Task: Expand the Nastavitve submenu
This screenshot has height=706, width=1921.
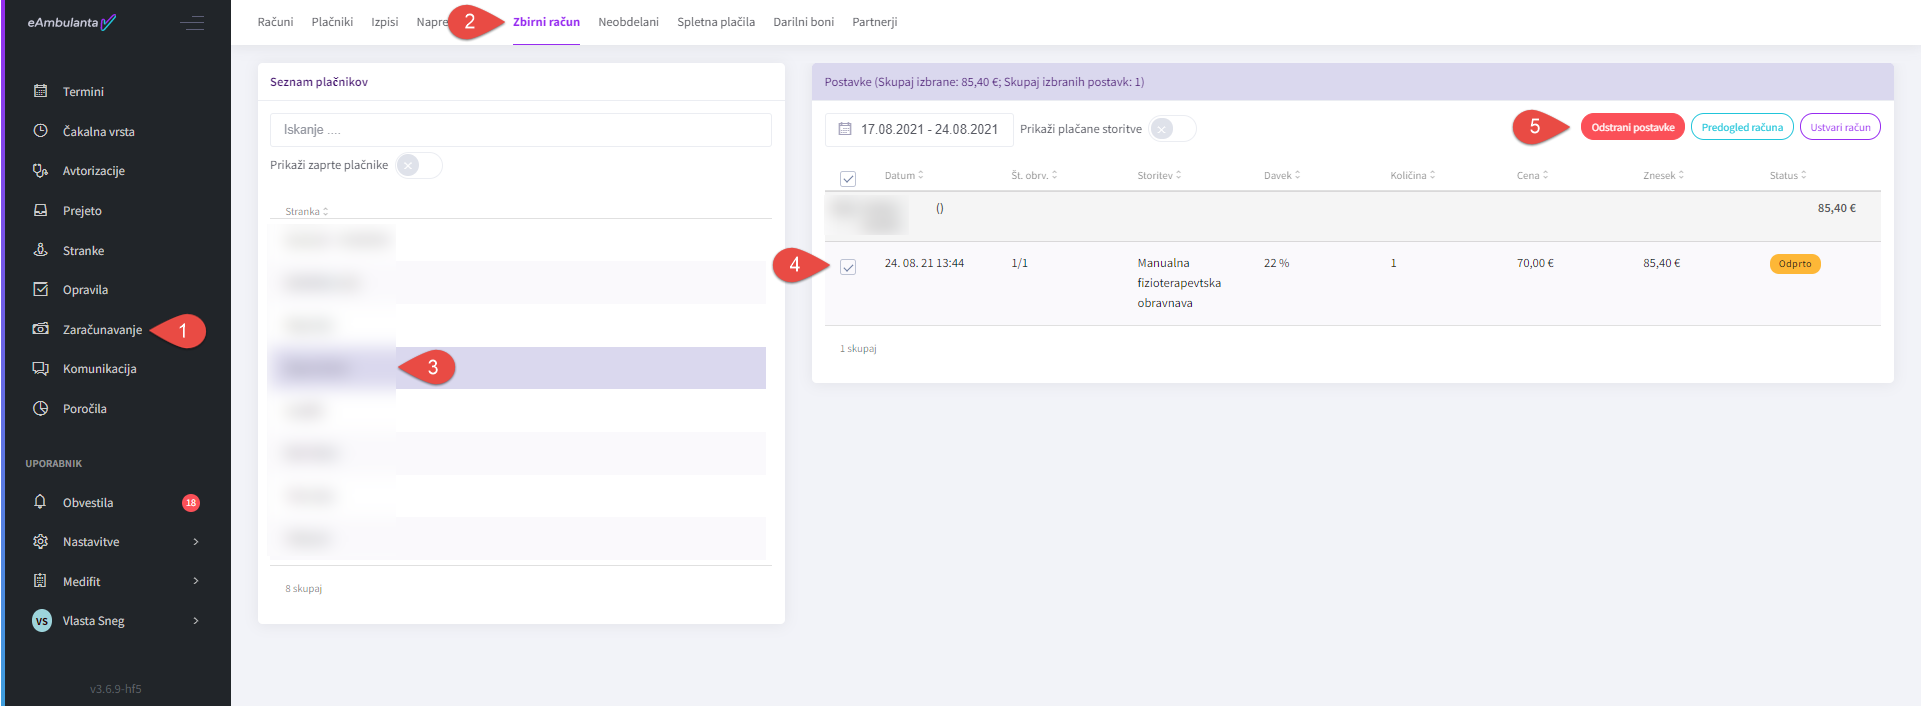Action: (x=196, y=542)
